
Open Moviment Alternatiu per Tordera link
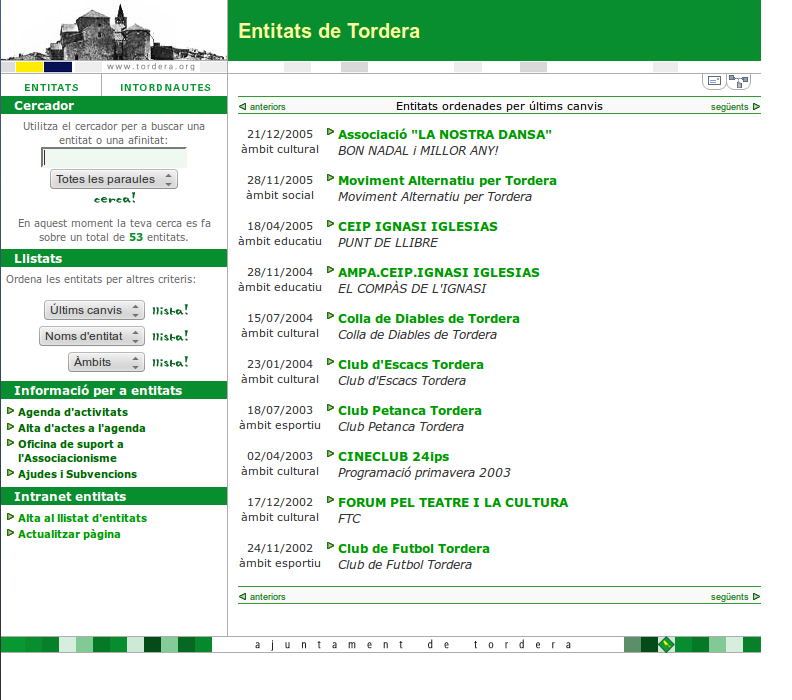click(x=447, y=180)
